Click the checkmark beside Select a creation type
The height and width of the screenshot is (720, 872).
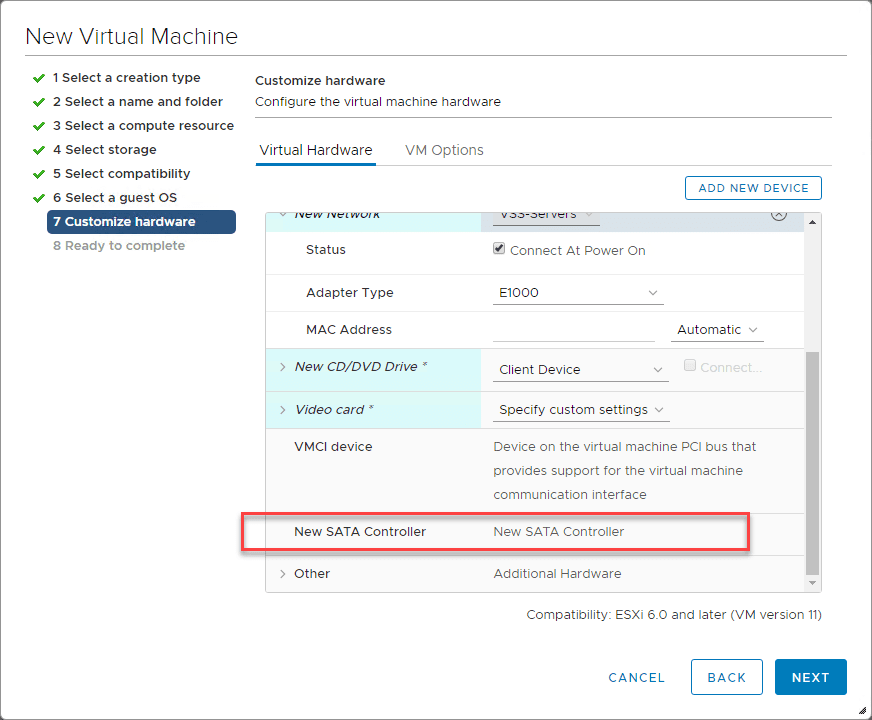pyautogui.click(x=39, y=78)
